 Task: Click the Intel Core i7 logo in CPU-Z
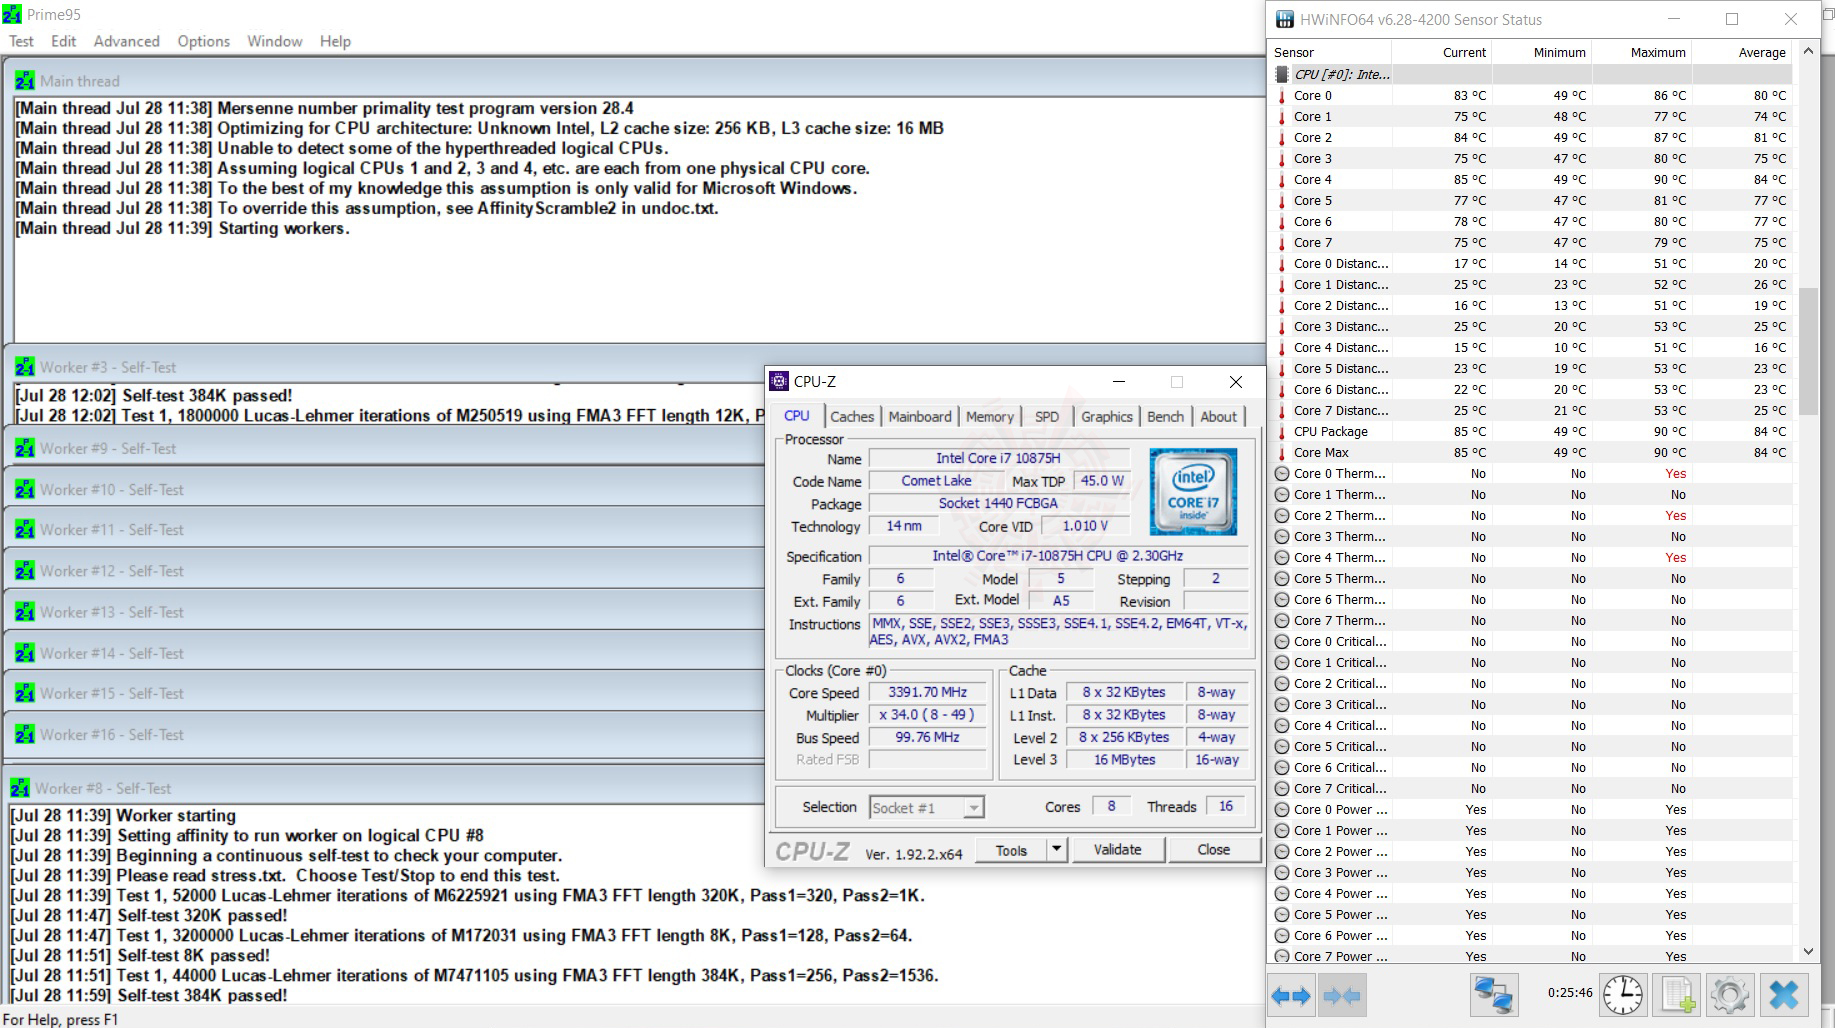(1193, 491)
